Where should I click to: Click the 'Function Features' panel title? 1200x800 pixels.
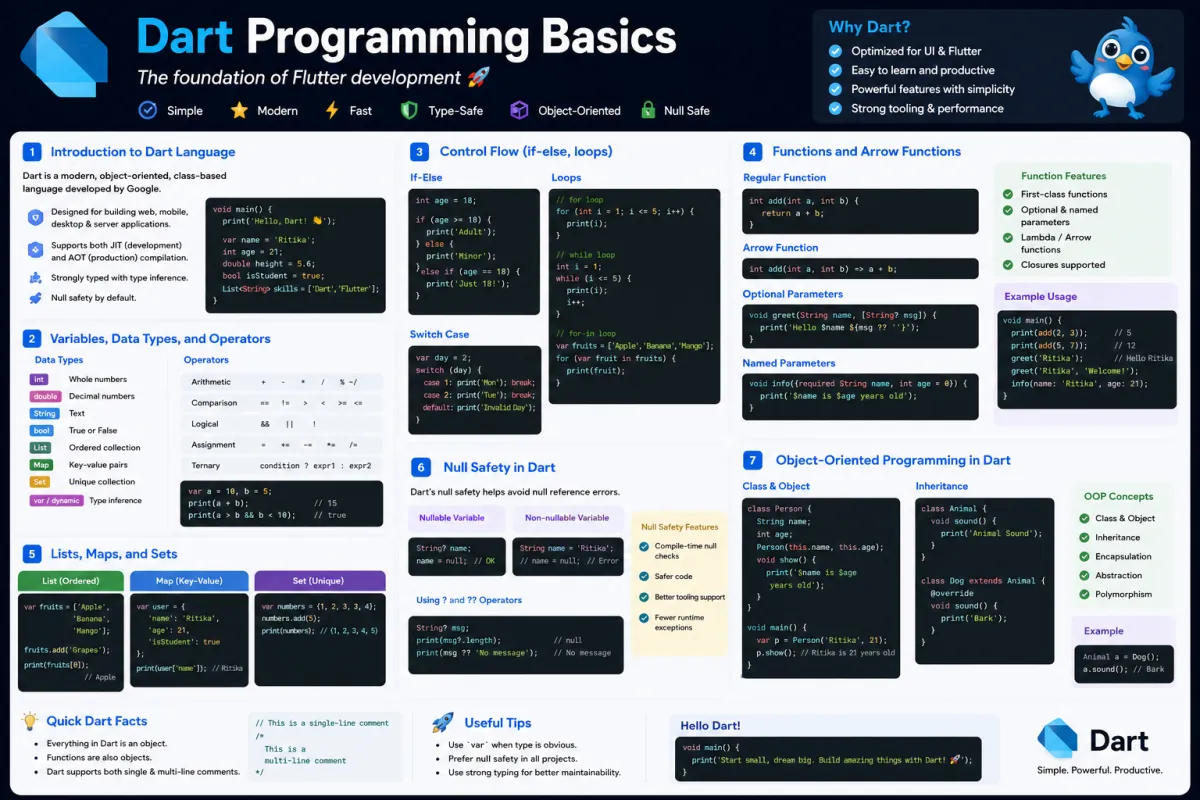click(x=1064, y=176)
